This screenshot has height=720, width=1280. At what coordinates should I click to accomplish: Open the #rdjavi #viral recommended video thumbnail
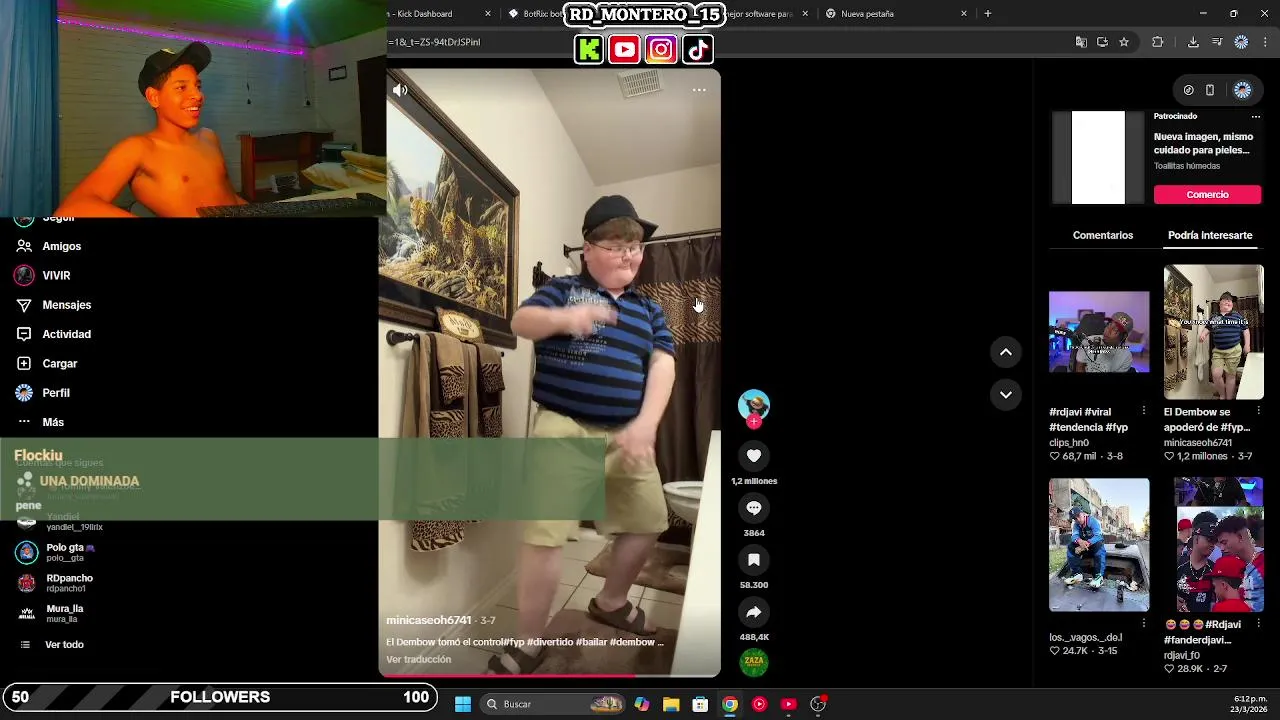click(1099, 332)
